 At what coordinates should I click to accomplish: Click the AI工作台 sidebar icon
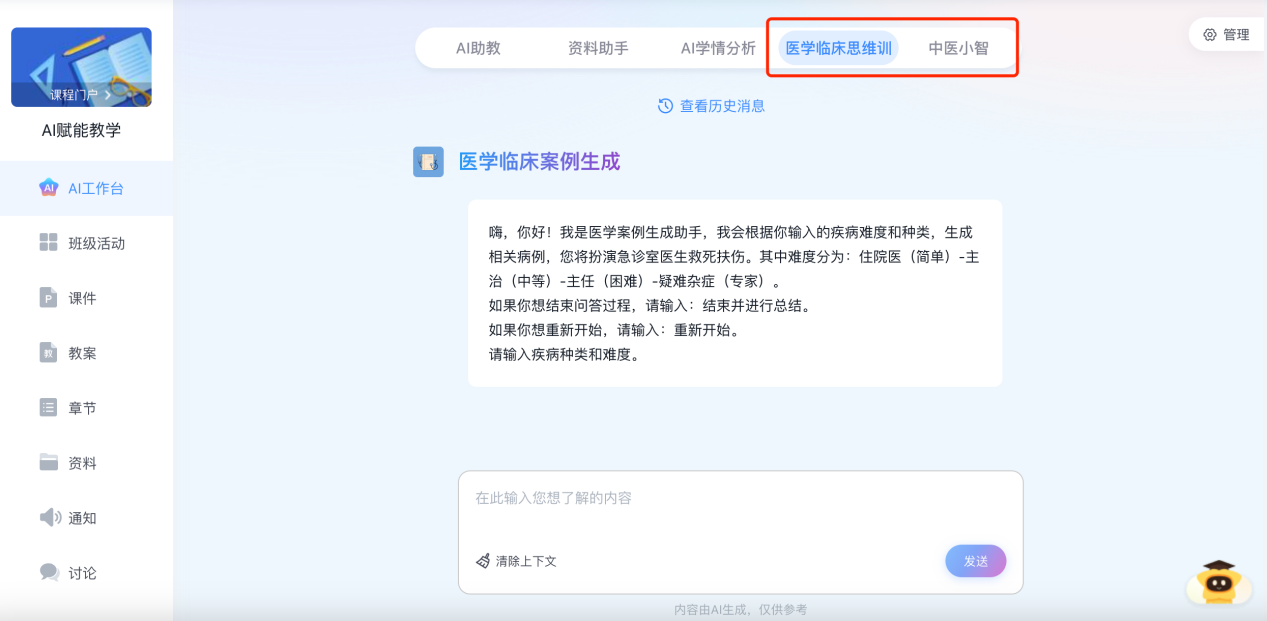coord(48,188)
